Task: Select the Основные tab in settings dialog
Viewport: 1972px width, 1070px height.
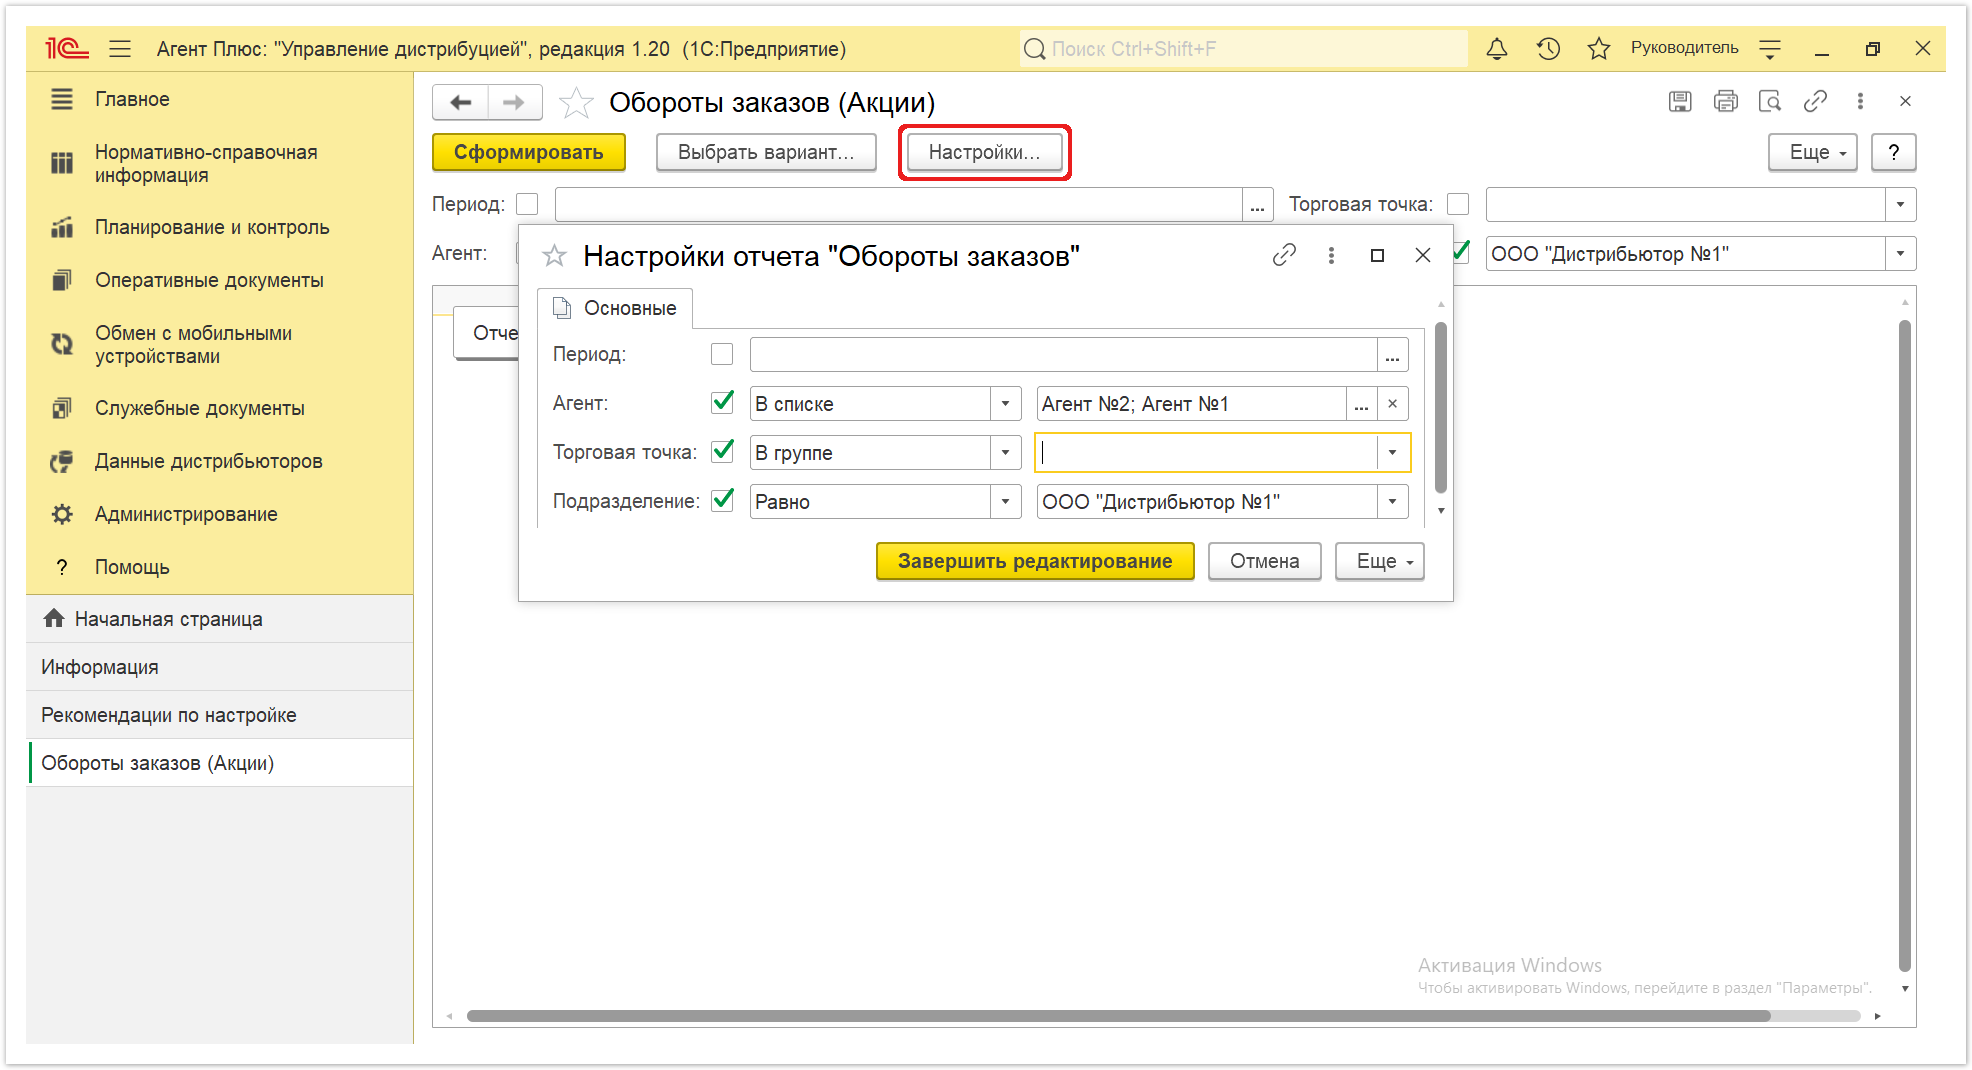Action: (x=615, y=308)
